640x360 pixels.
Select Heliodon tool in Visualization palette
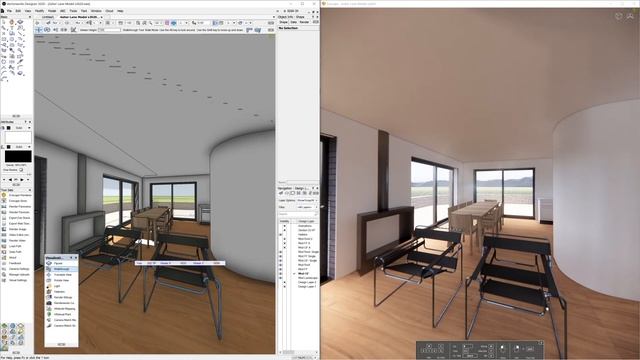[61, 292]
